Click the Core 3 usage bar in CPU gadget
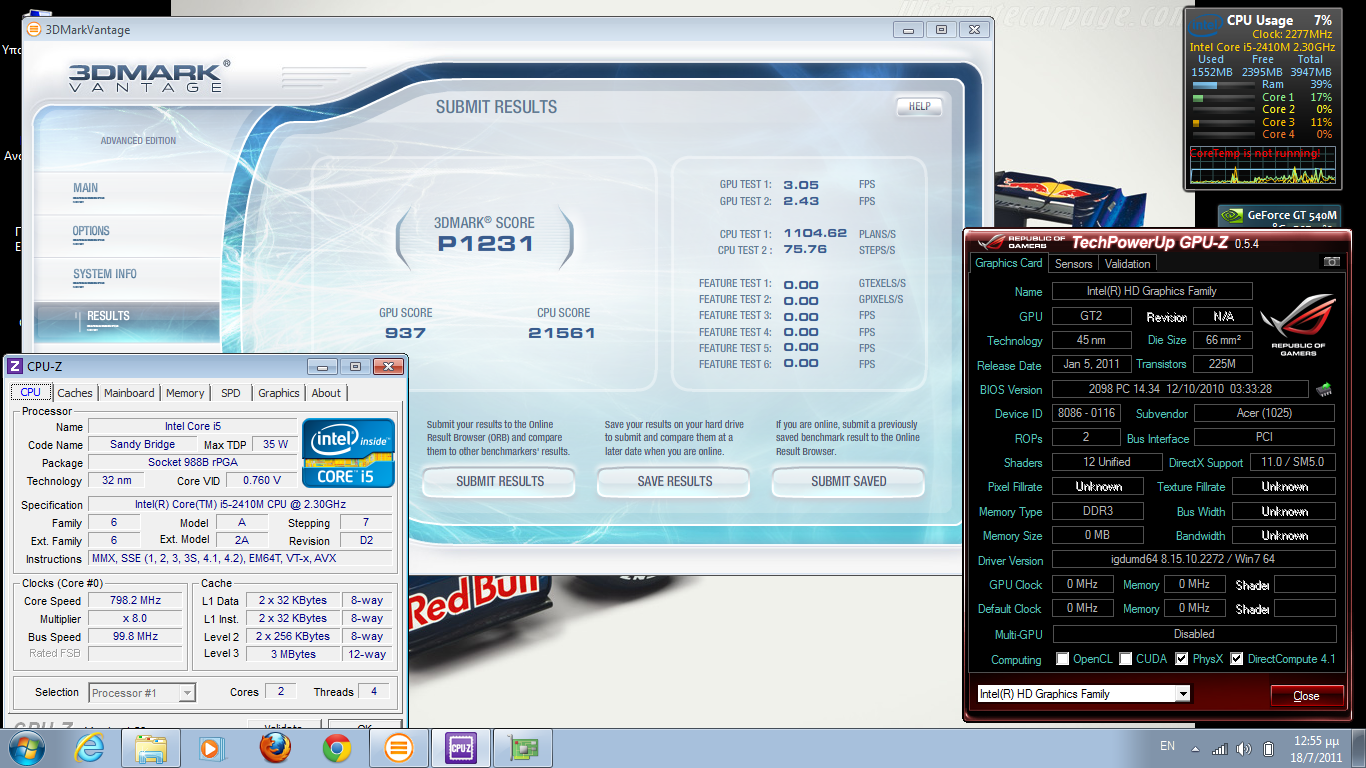 pyautogui.click(x=1224, y=122)
